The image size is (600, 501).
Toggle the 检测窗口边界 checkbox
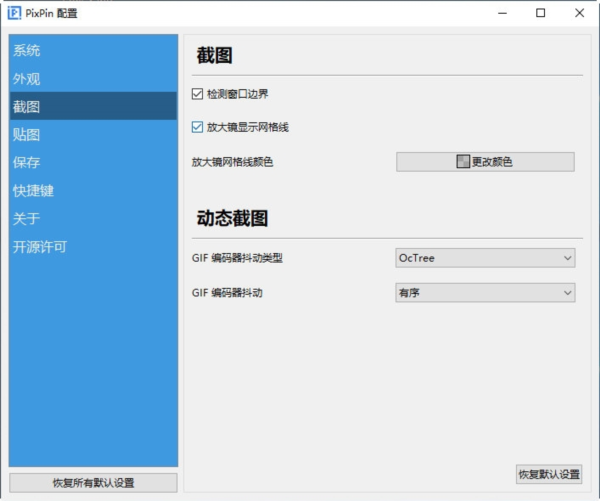click(197, 94)
